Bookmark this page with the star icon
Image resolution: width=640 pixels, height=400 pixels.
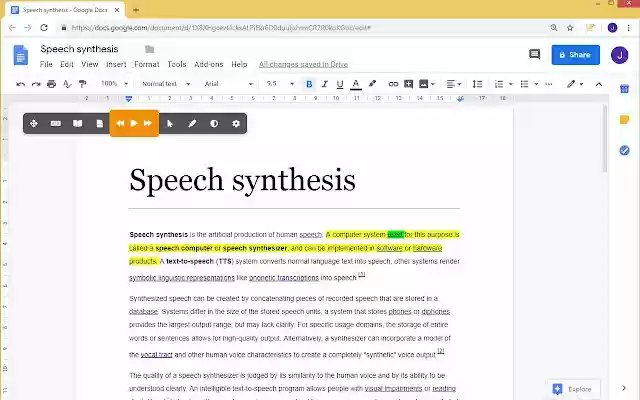pos(570,28)
